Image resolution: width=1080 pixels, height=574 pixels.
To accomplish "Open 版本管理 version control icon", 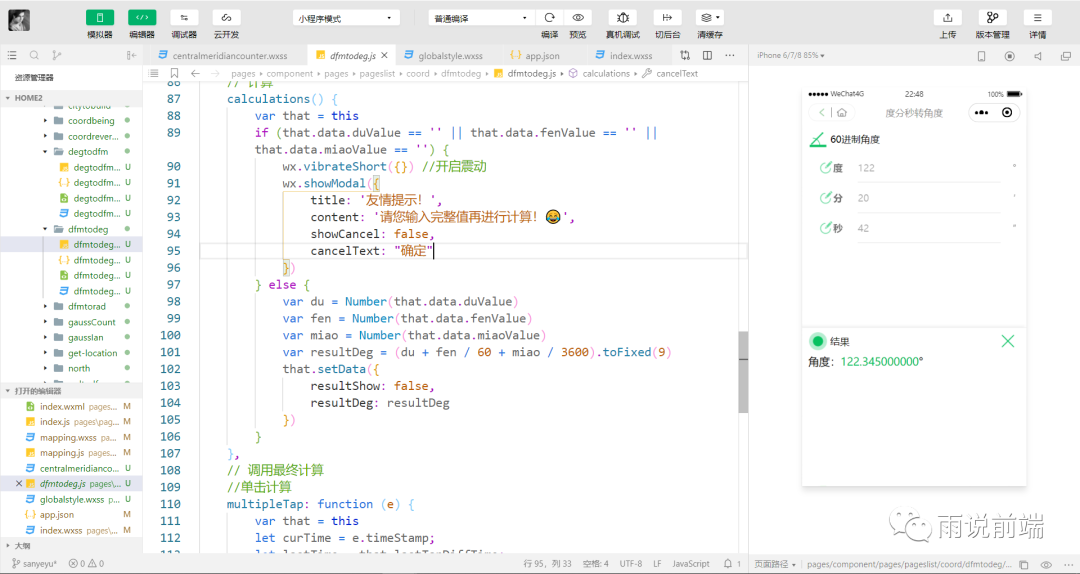I will click(991, 17).
